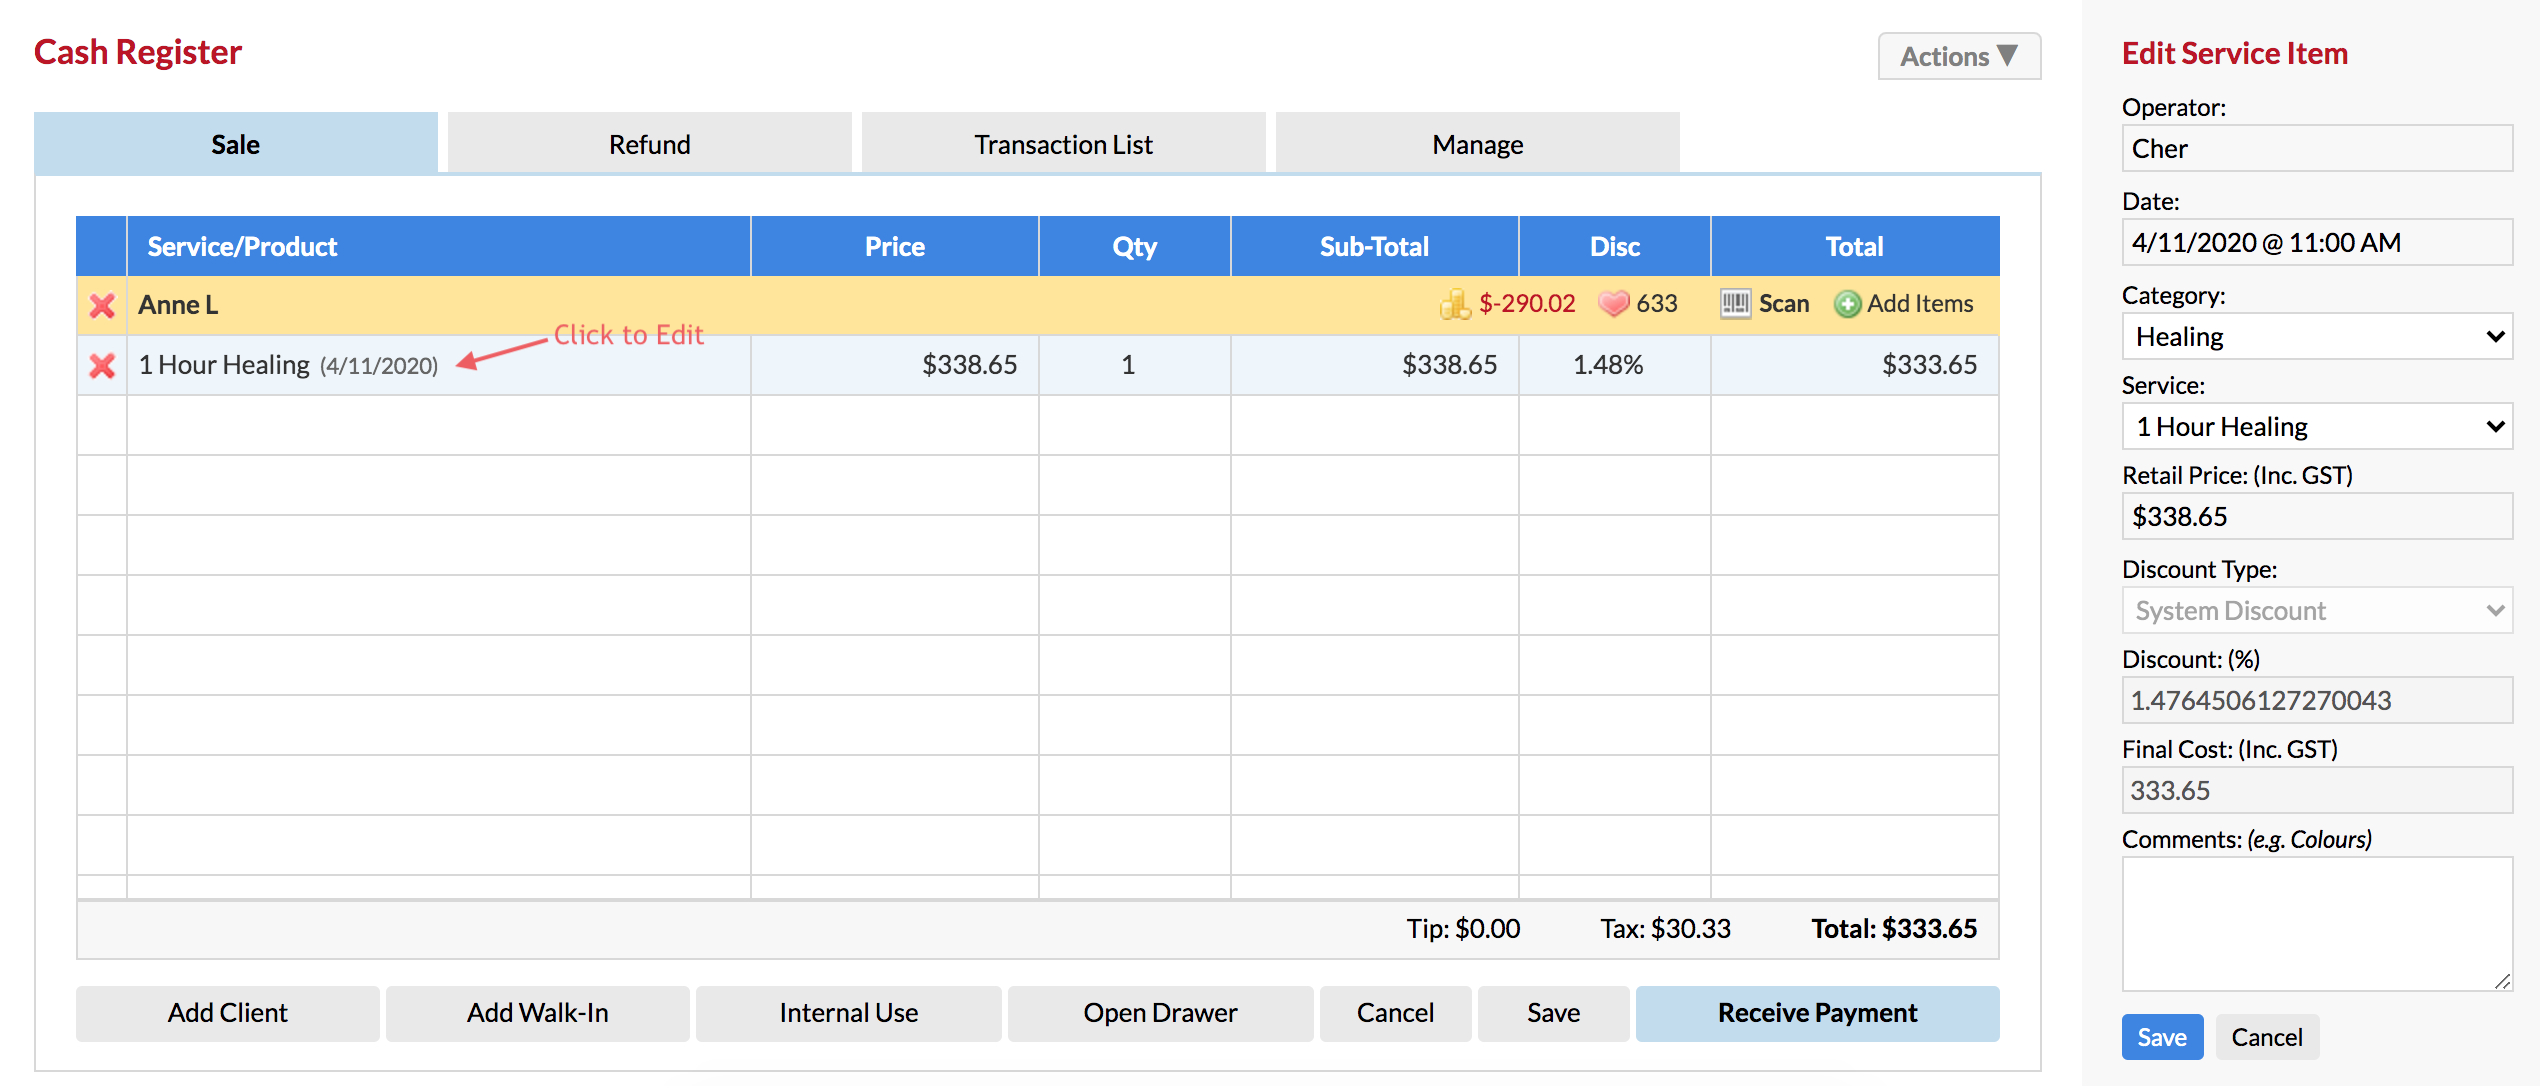Image resolution: width=2540 pixels, height=1086 pixels.
Task: Click the Date field showing 4/11/2020
Action: [x=2317, y=243]
